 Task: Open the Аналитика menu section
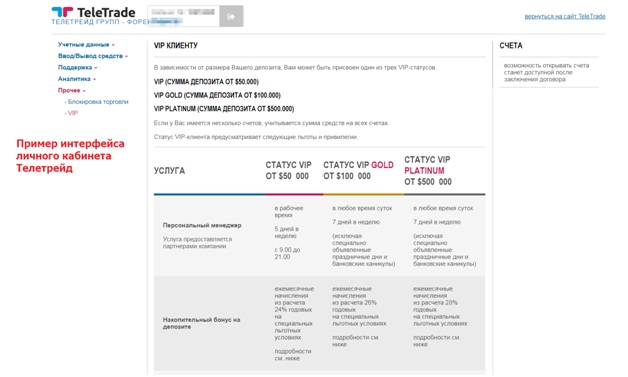76,79
